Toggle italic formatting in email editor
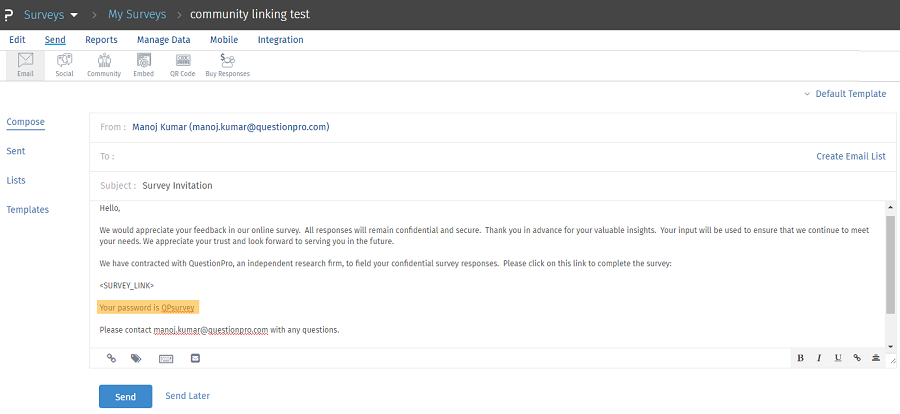Screen dimensions: 900x414 point(819,358)
